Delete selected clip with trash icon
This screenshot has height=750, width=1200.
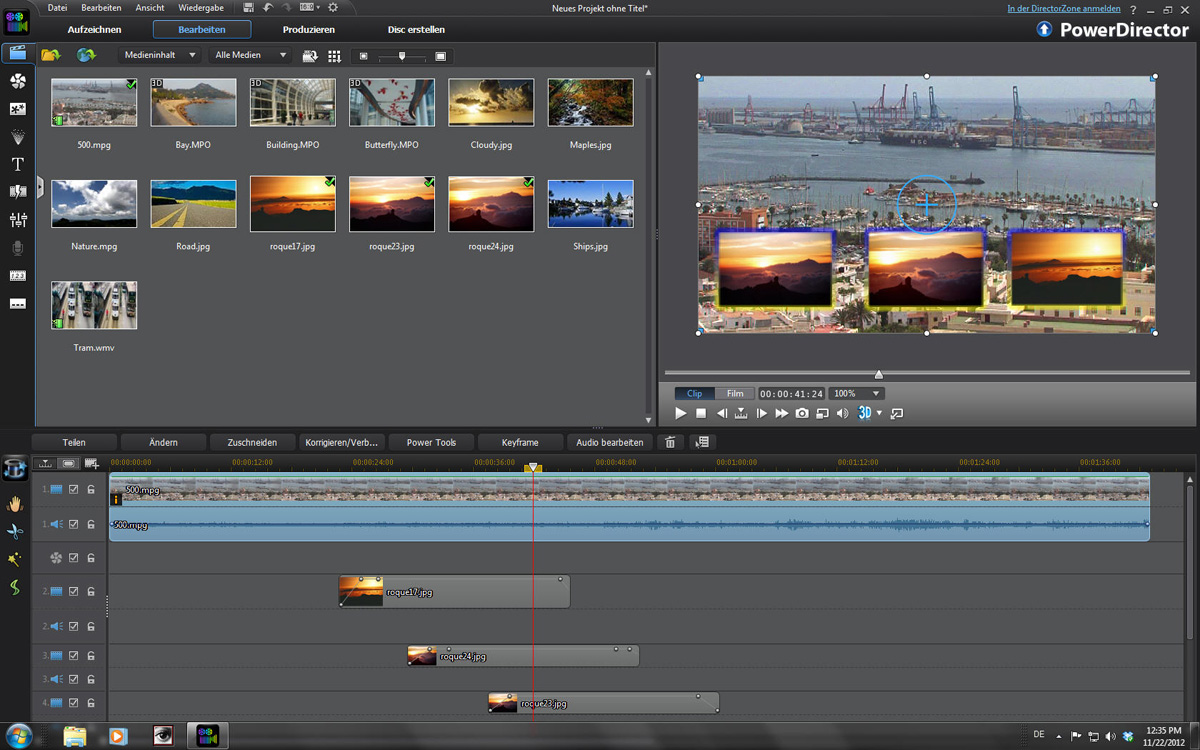coord(671,442)
